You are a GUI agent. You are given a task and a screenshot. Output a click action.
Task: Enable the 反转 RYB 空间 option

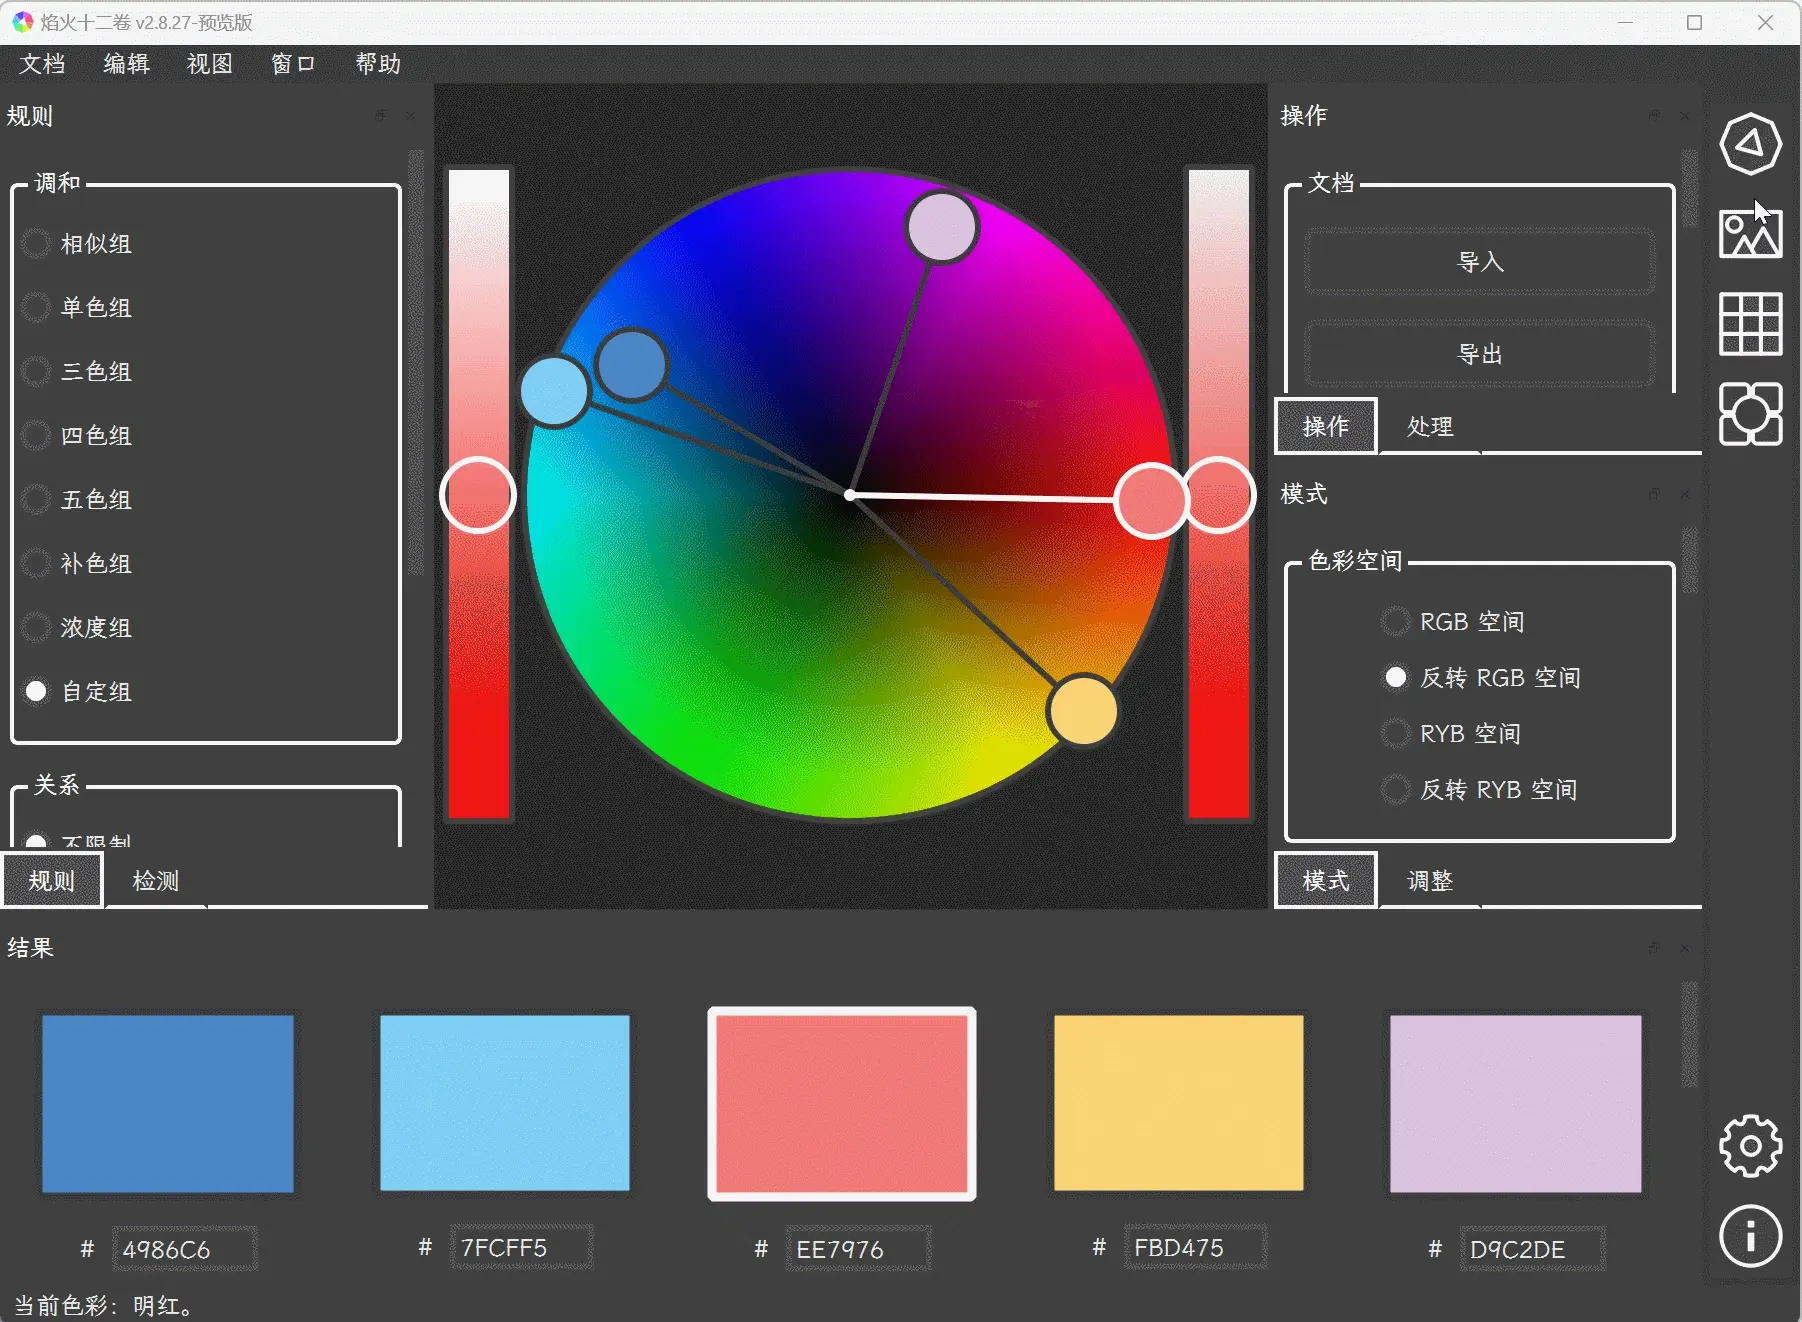coord(1395,790)
